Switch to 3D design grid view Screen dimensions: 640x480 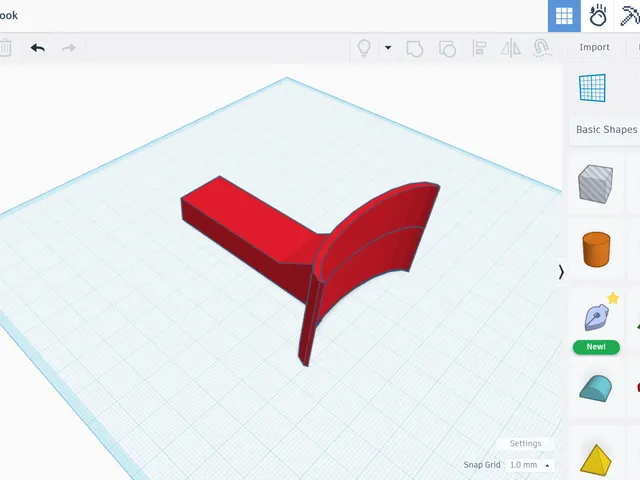[564, 16]
